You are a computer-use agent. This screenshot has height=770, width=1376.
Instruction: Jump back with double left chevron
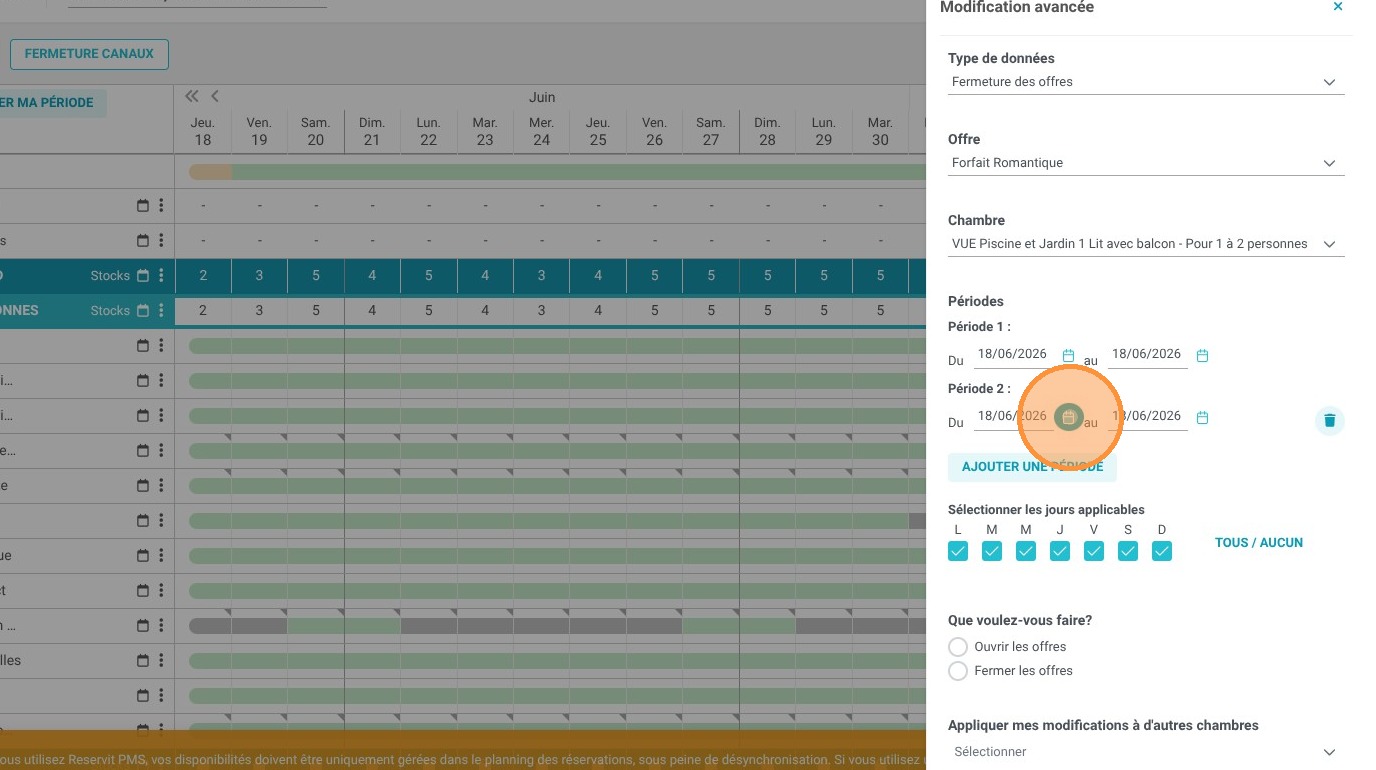tap(192, 96)
